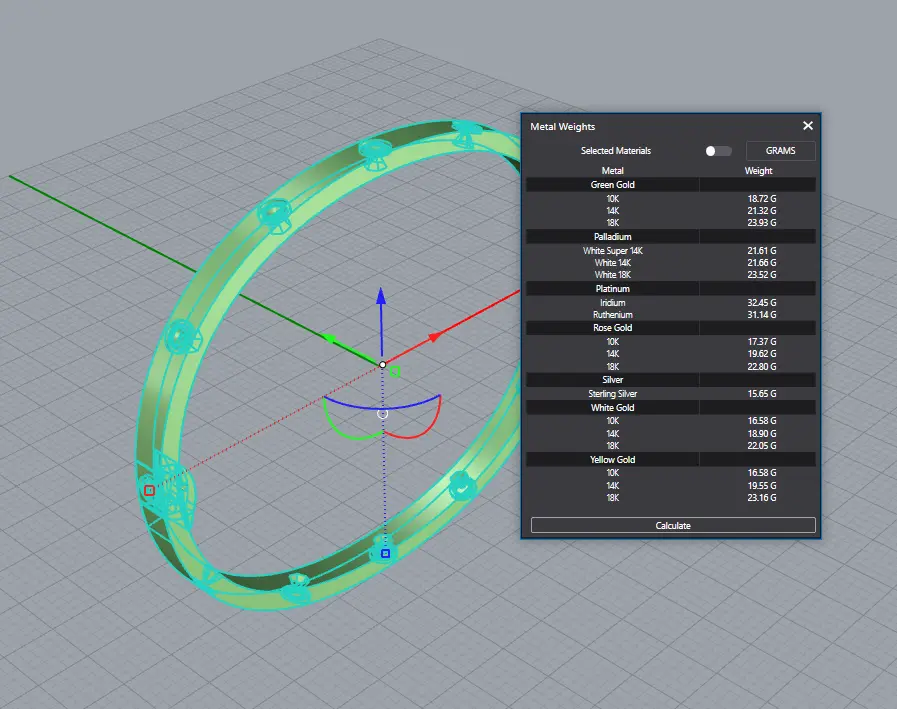Screen dimensions: 897x709
Task: Select the Platinum group header
Action: (612, 289)
